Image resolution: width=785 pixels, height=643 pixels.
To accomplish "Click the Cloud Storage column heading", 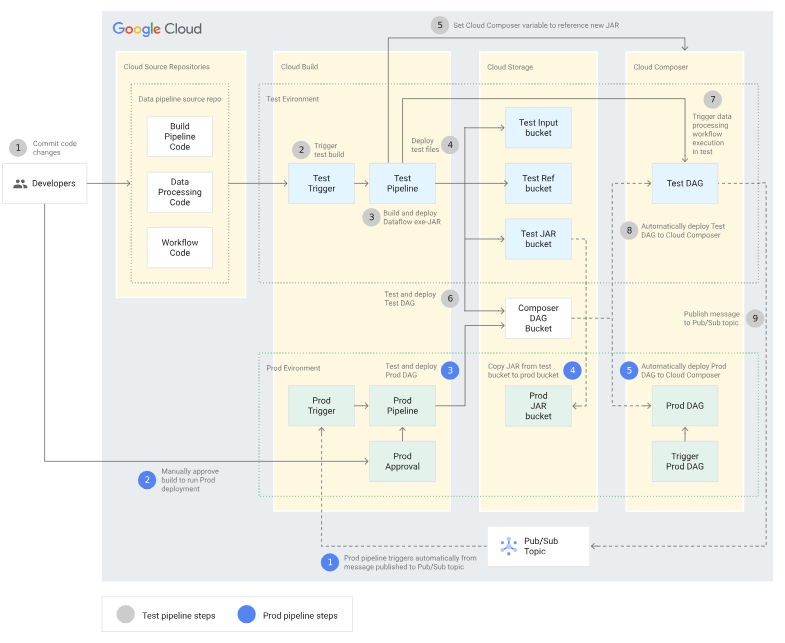I will (x=510, y=67).
